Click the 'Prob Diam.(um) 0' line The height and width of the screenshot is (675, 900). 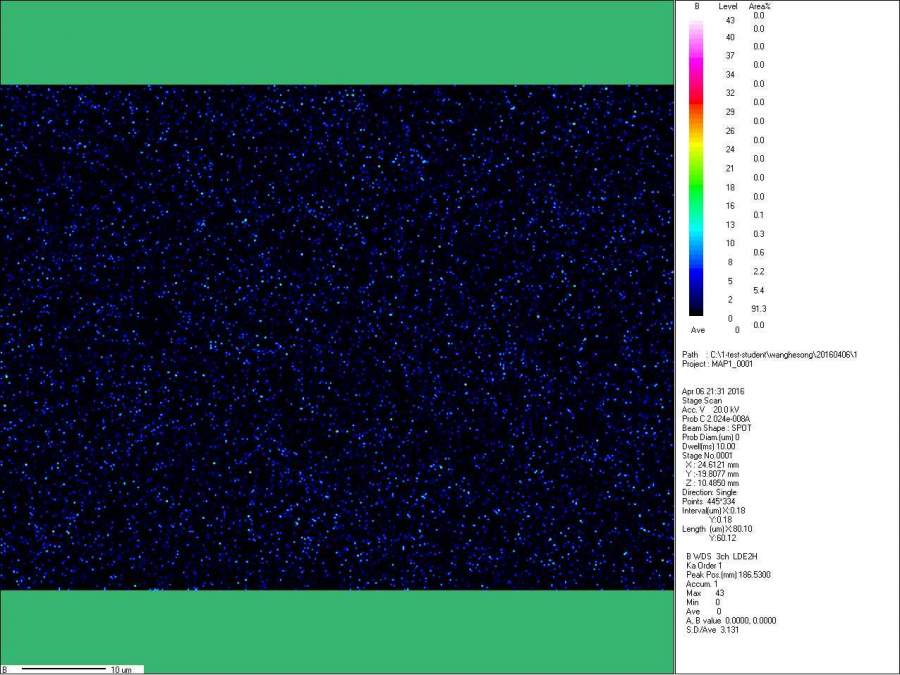[711, 437]
